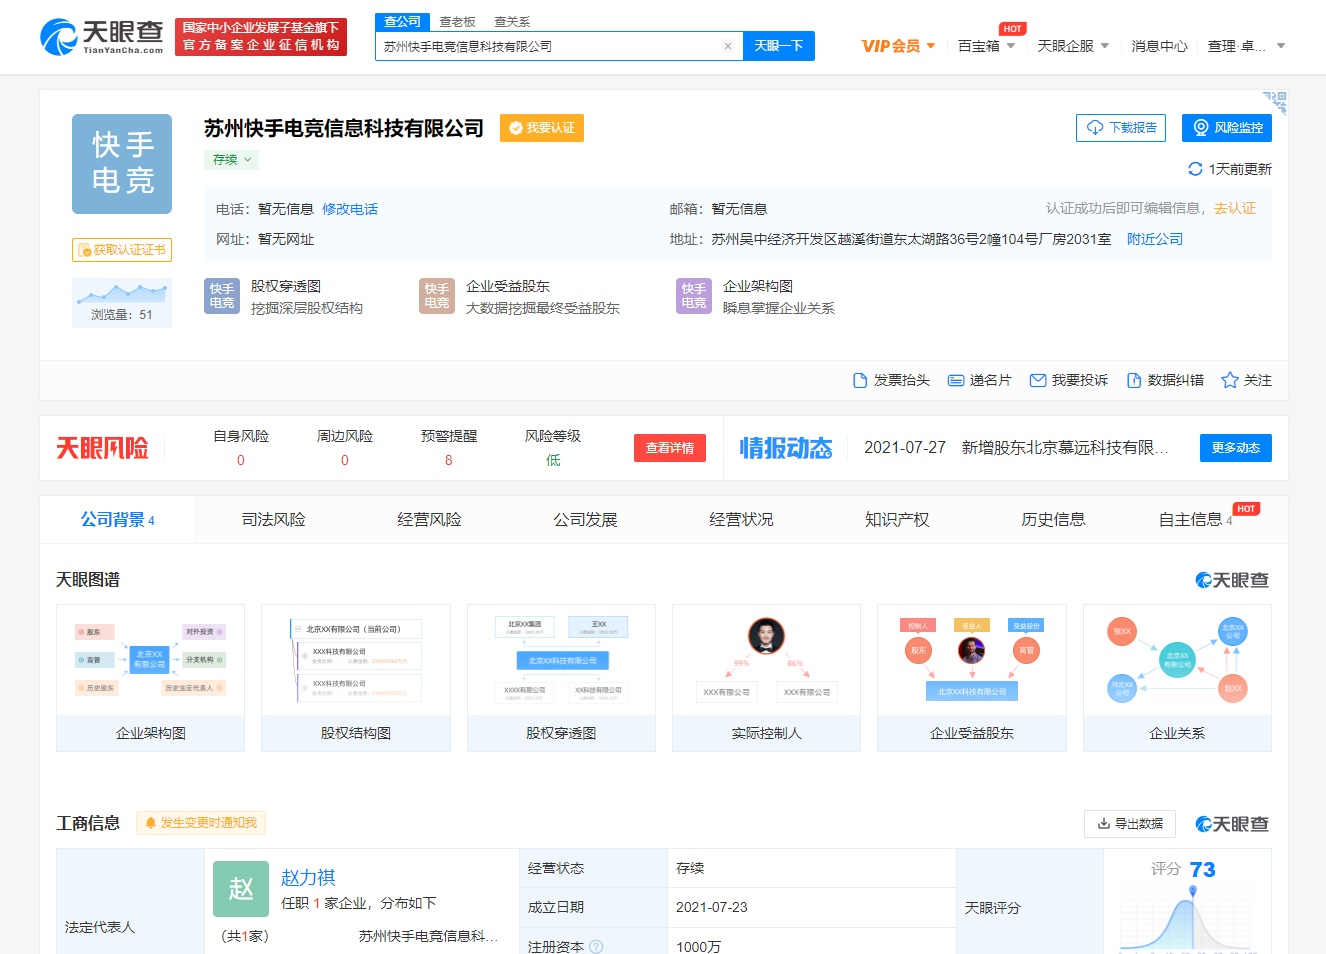Screen dimensions: 1326x954
Task: Select the 司法风险 tab
Action: click(274, 520)
